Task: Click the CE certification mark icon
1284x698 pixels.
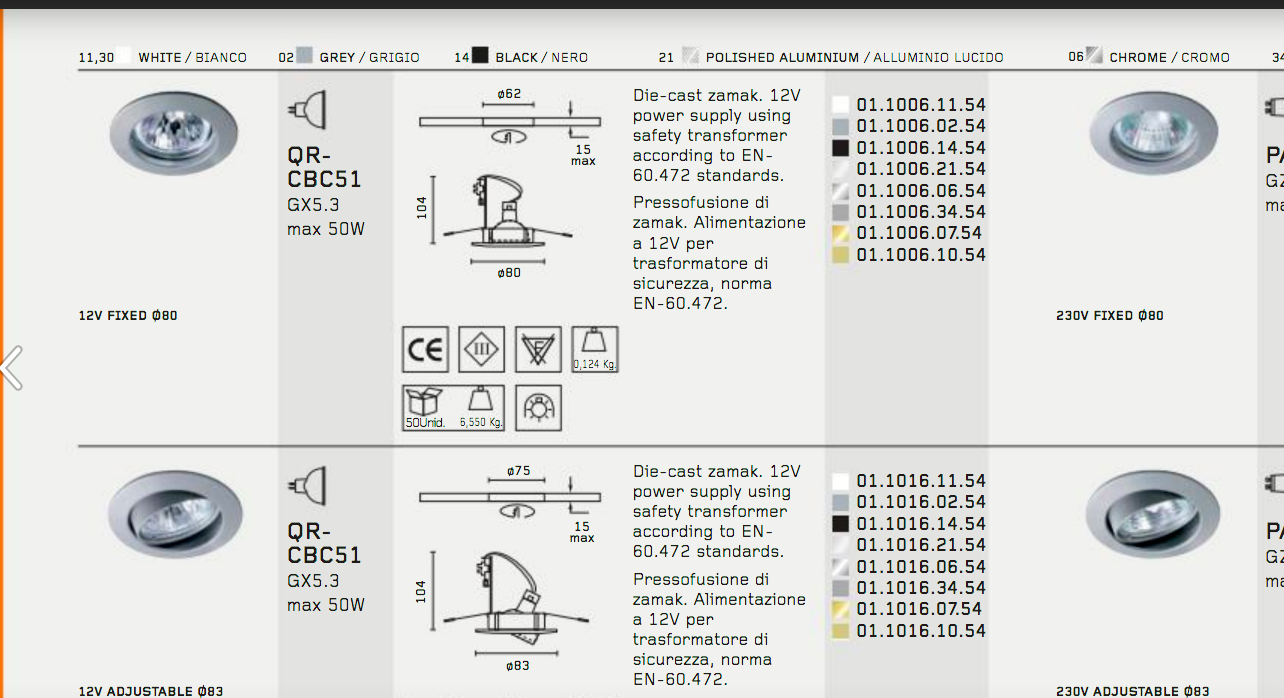Action: tap(425, 350)
